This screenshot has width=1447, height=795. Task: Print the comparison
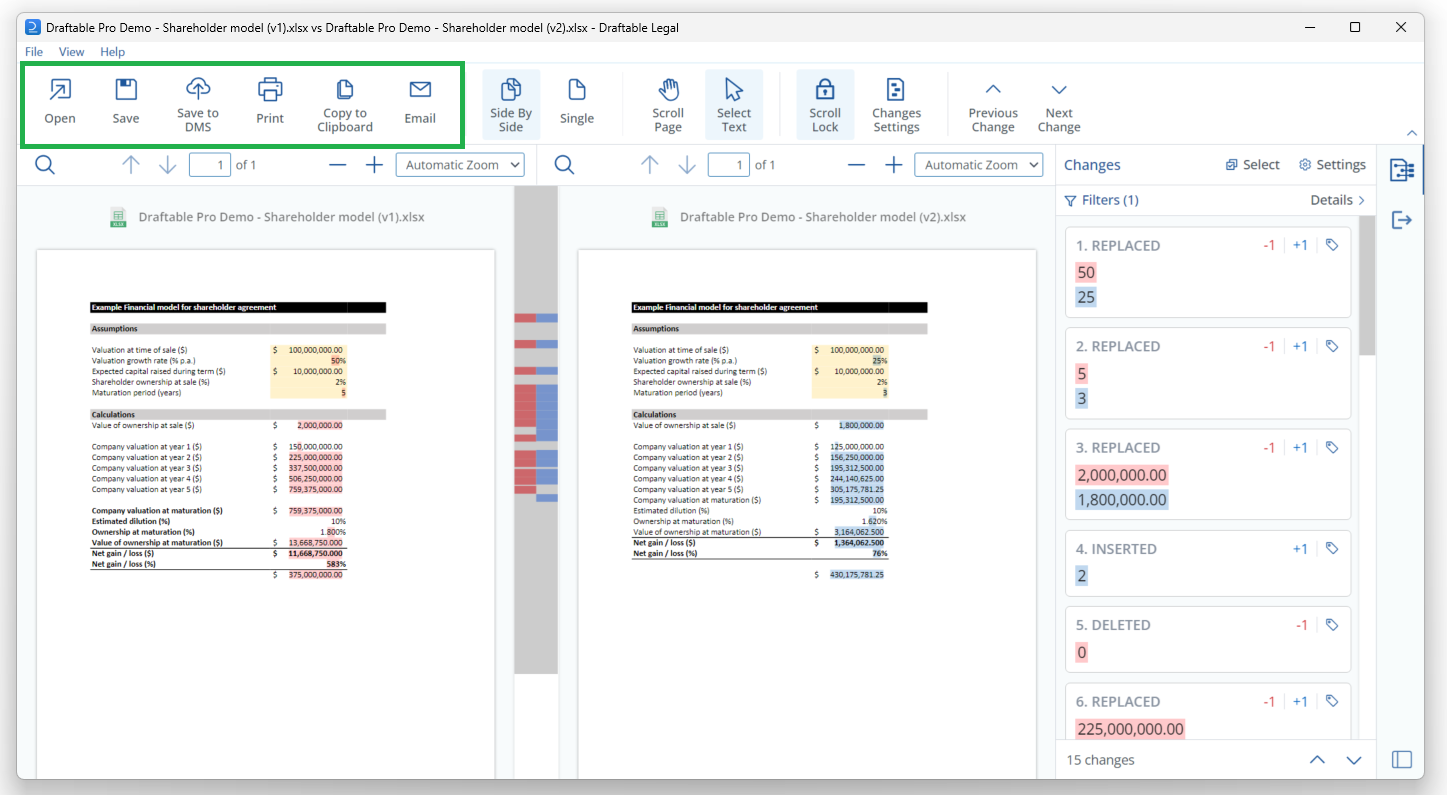(270, 103)
